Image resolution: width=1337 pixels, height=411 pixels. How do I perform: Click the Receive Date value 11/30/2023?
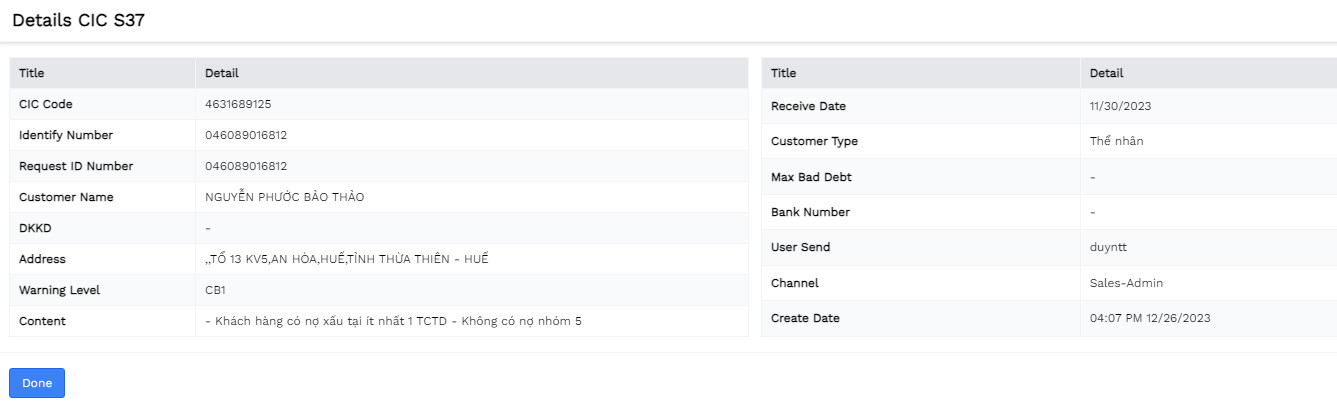[1121, 106]
